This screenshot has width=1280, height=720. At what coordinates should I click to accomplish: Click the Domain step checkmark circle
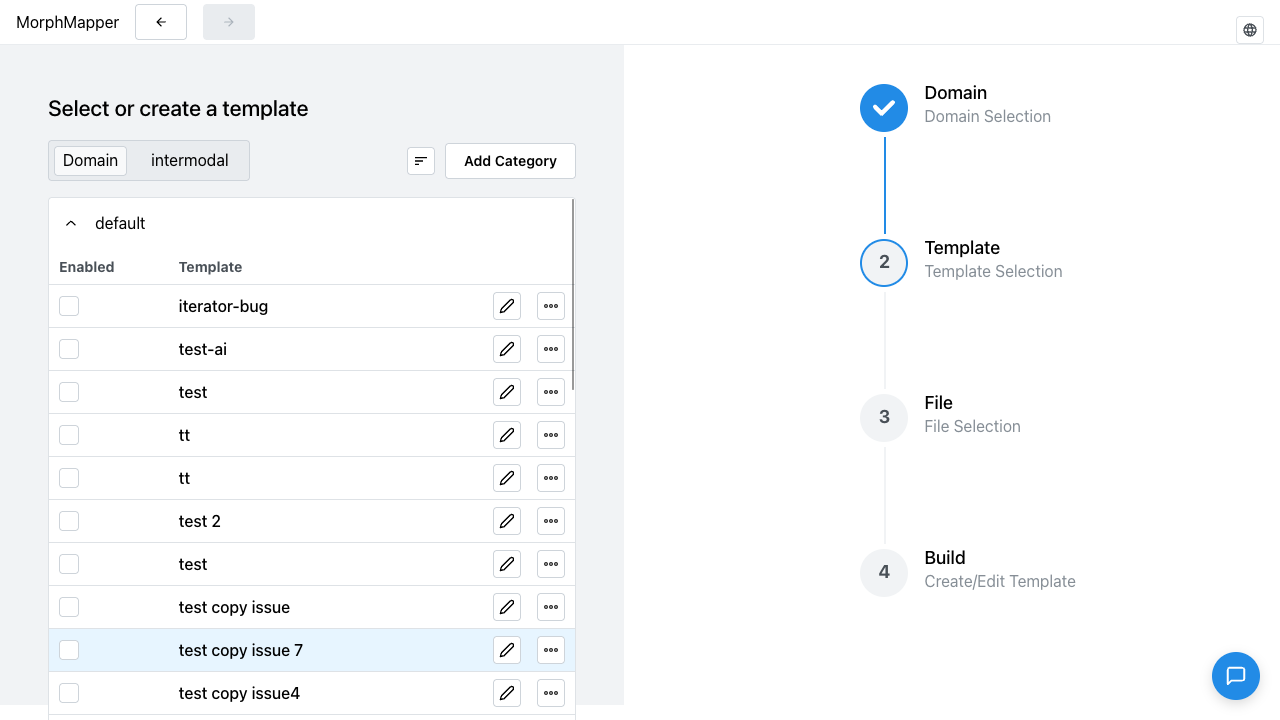(884, 108)
